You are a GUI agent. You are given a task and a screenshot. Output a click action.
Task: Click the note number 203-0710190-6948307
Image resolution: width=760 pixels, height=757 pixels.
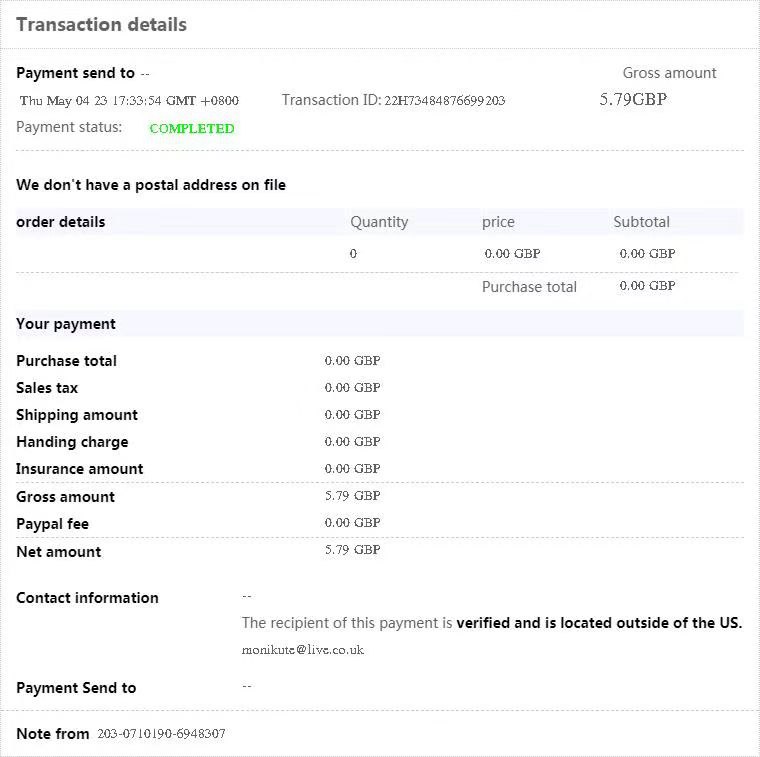[161, 734]
